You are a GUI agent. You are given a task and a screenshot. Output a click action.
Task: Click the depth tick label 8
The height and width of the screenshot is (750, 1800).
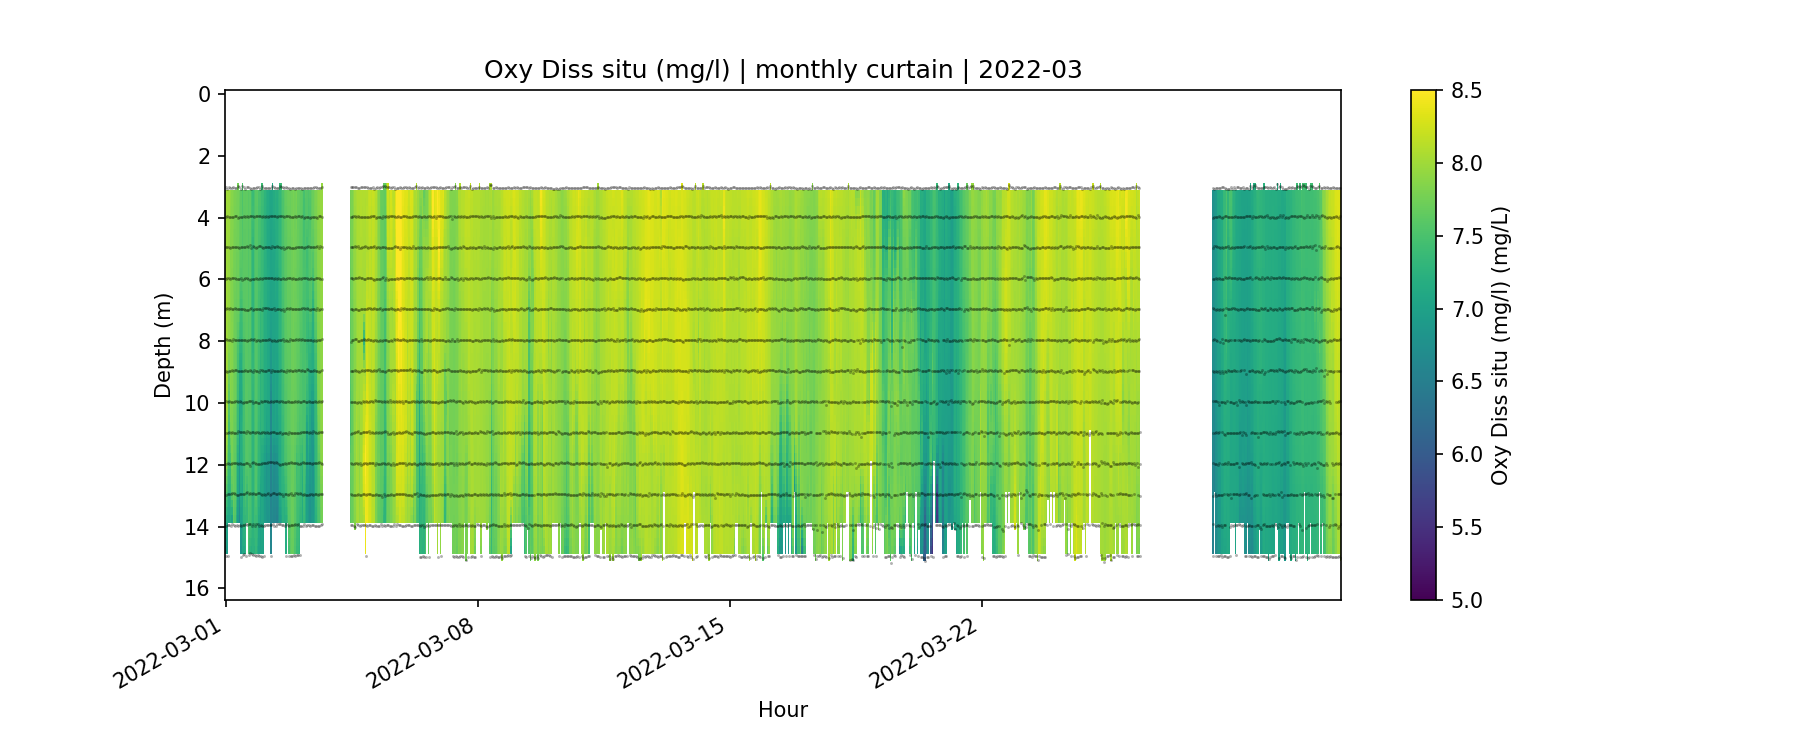point(204,341)
